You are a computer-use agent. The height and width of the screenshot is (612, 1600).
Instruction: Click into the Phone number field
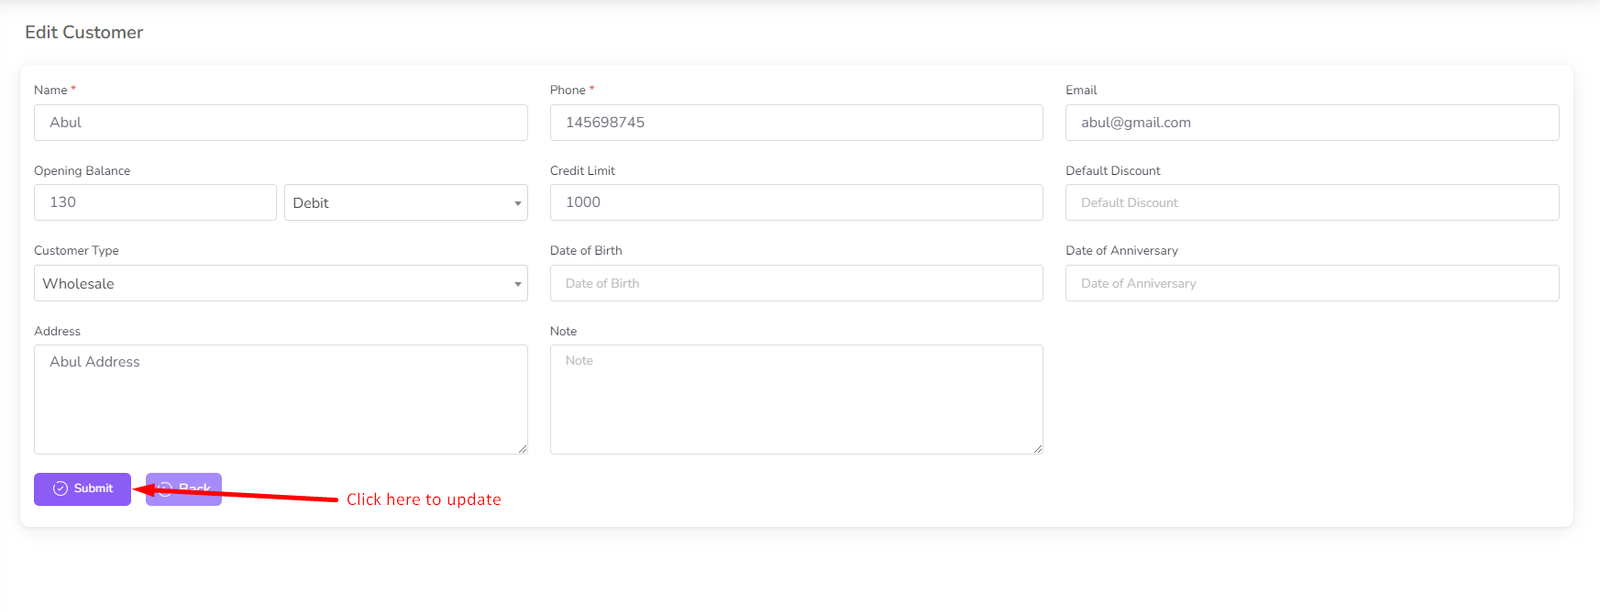coord(795,123)
